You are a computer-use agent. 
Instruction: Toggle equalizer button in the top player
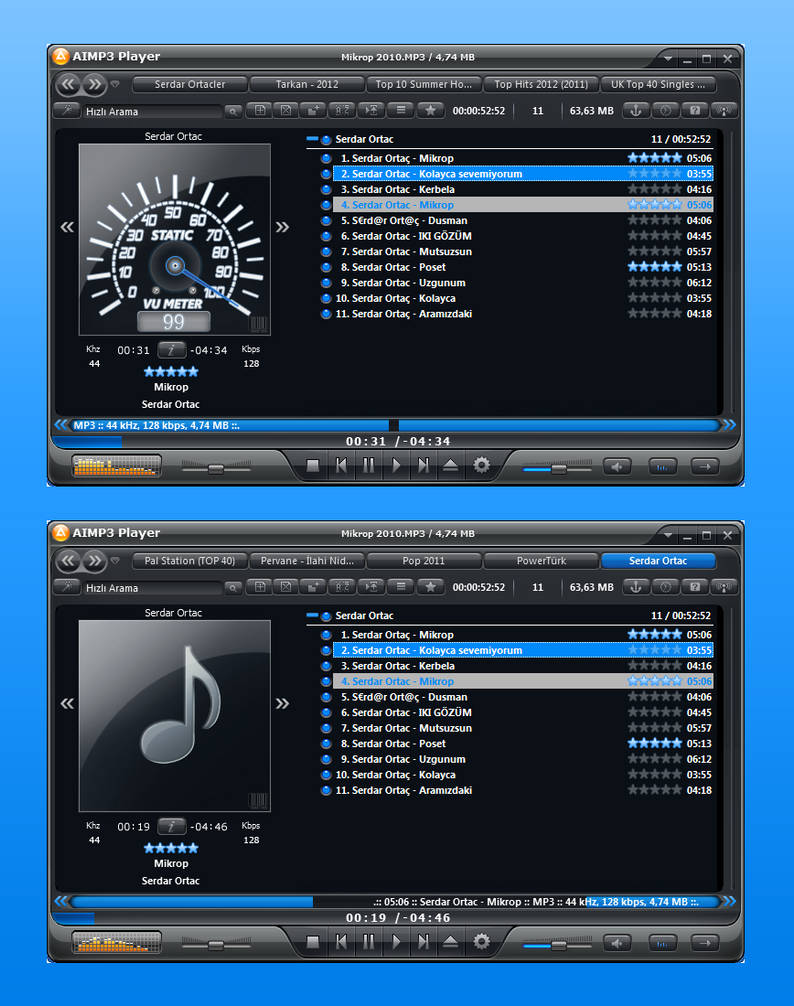[663, 467]
